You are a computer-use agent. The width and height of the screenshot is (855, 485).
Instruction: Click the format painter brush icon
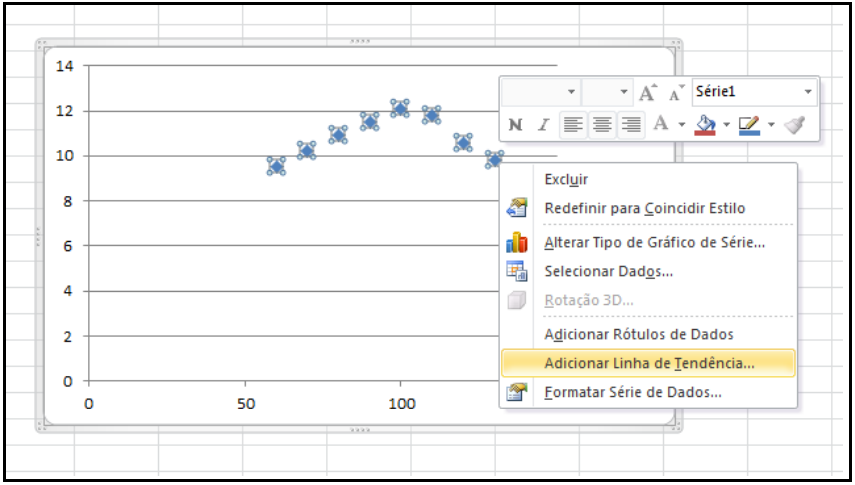tap(796, 125)
